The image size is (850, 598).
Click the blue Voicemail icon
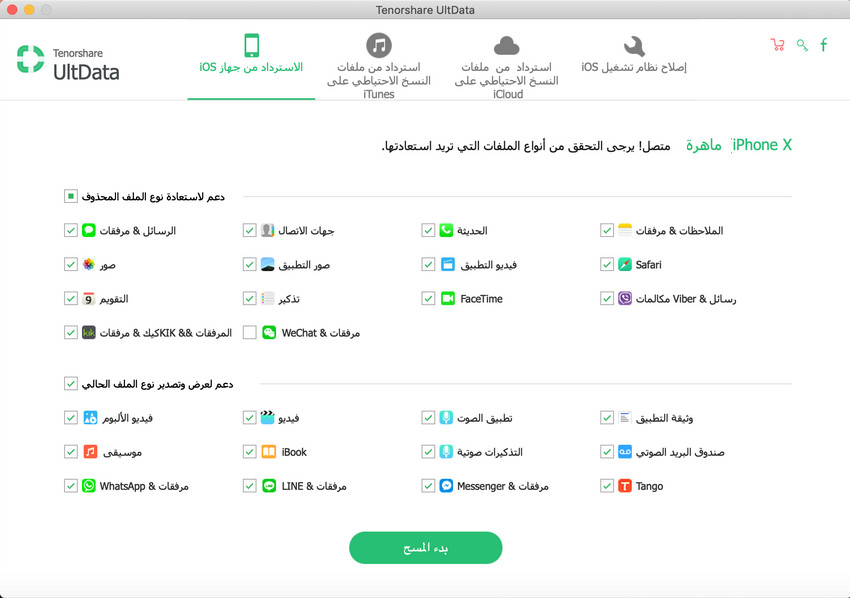point(625,452)
